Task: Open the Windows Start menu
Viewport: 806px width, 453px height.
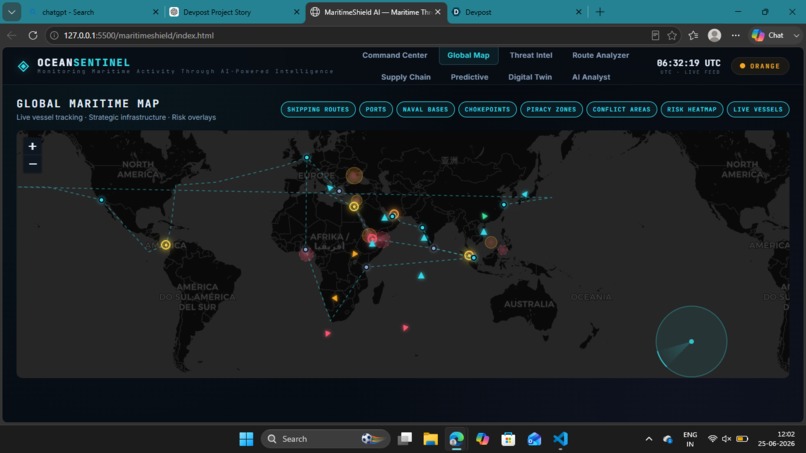Action: point(246,439)
